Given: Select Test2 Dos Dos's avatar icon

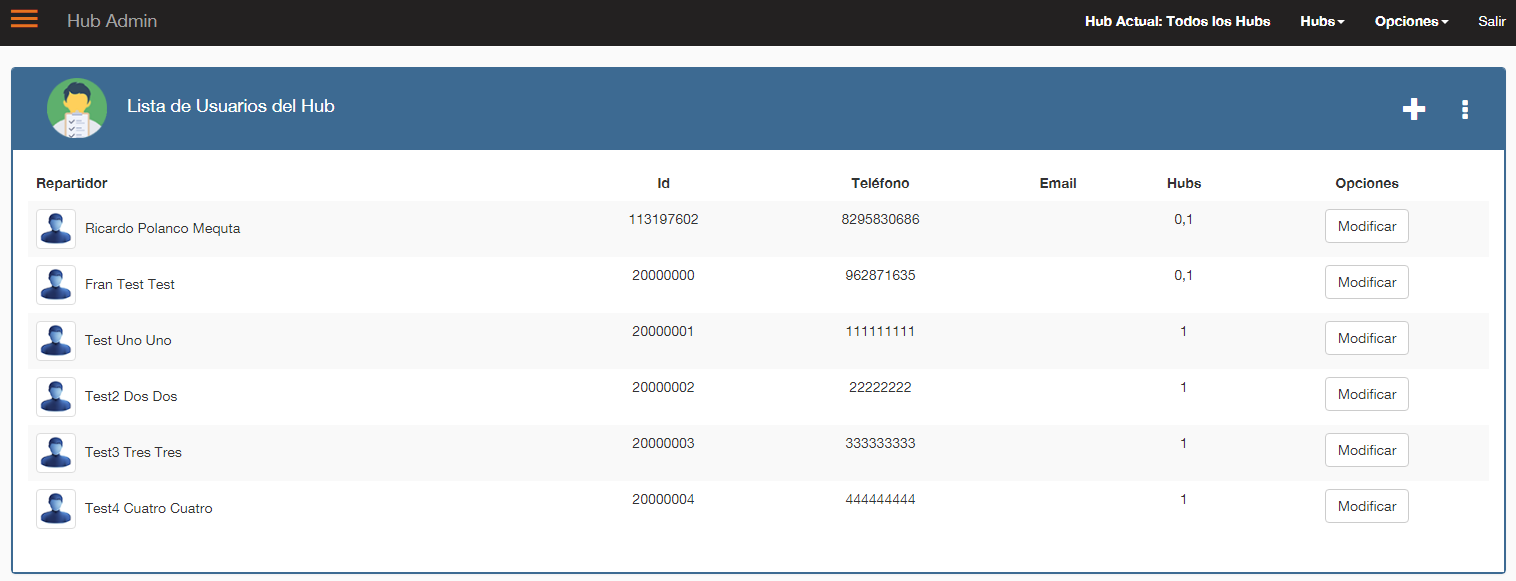Looking at the screenshot, I should point(56,397).
